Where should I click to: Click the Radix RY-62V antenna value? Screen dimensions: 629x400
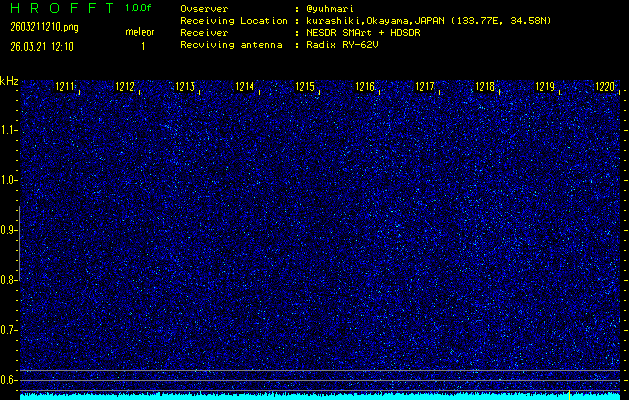342,45
